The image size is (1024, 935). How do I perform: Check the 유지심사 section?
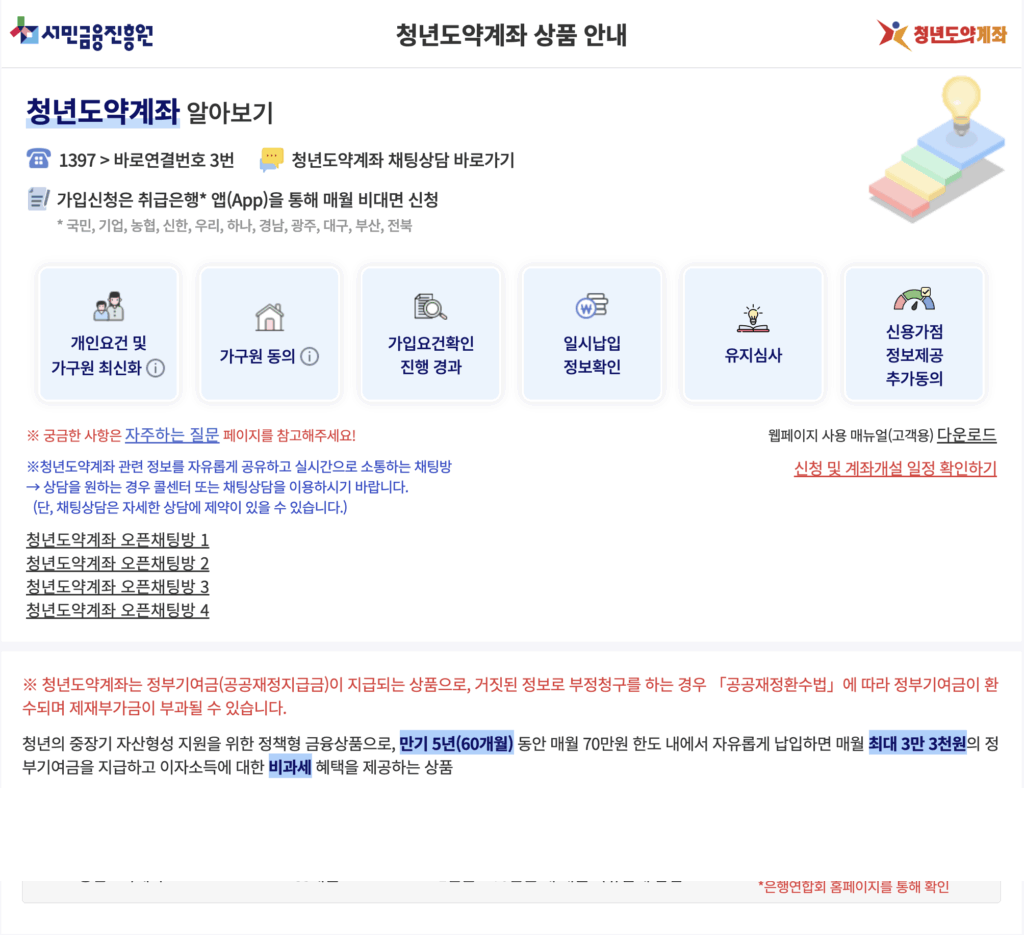(752, 333)
